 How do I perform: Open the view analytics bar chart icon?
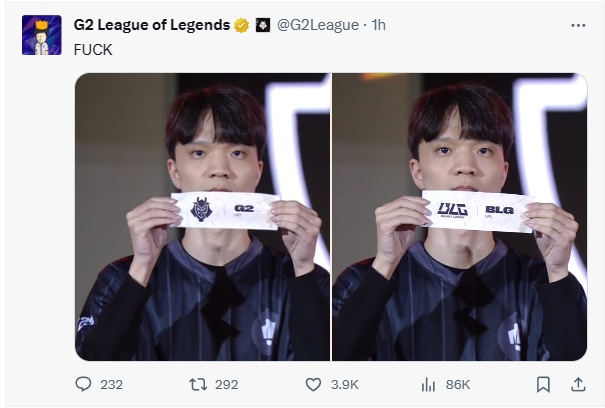coord(430,384)
